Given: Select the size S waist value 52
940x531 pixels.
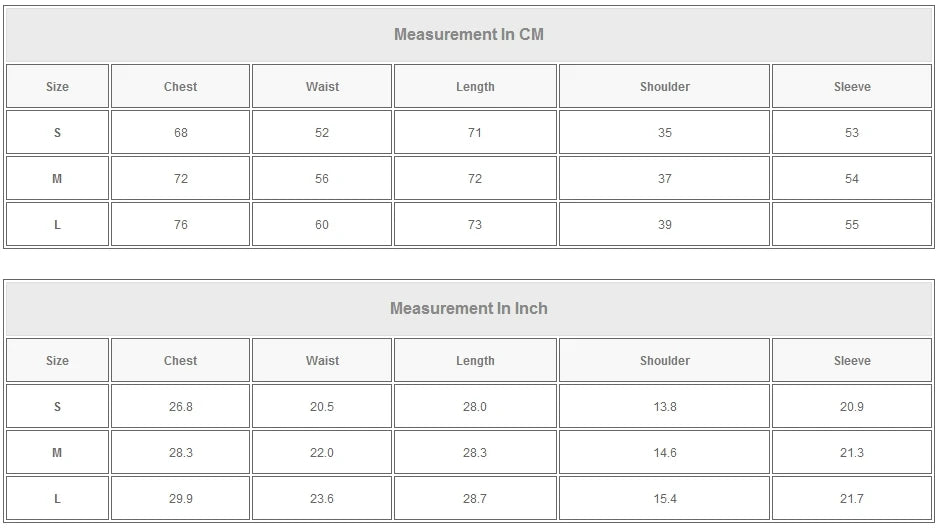Looking at the screenshot, I should (322, 133).
